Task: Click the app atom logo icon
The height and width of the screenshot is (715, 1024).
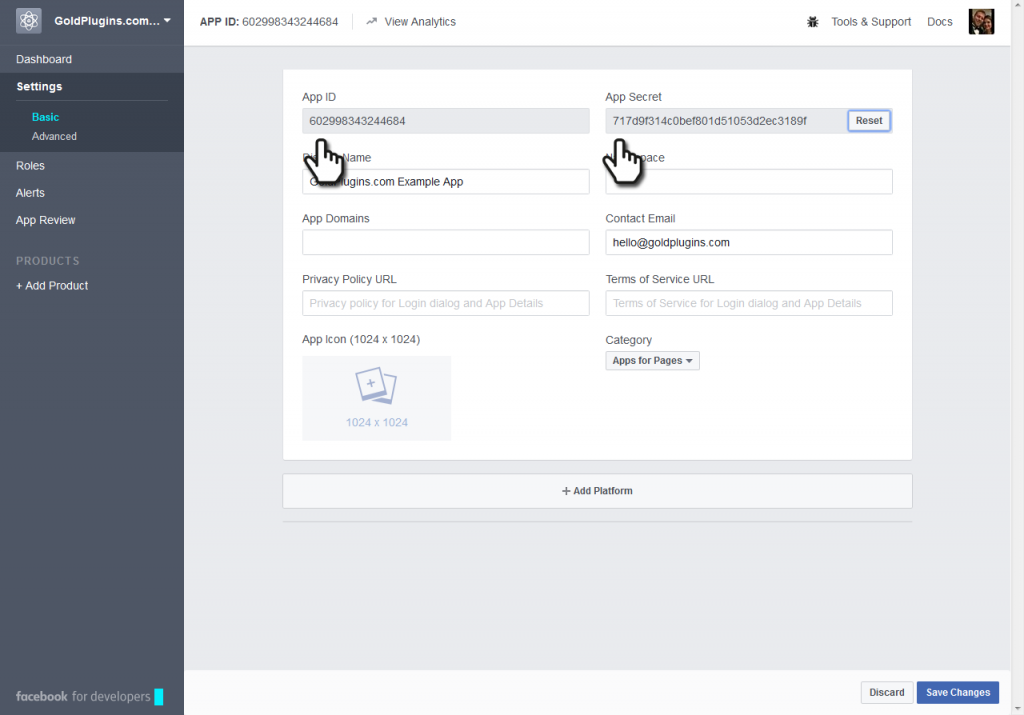Action: (x=29, y=21)
